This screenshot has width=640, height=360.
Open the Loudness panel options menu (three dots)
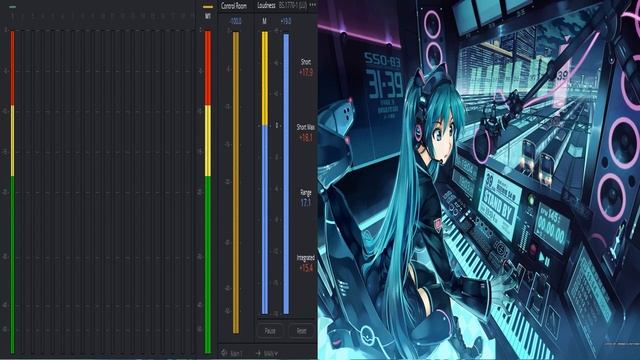pos(313,5)
